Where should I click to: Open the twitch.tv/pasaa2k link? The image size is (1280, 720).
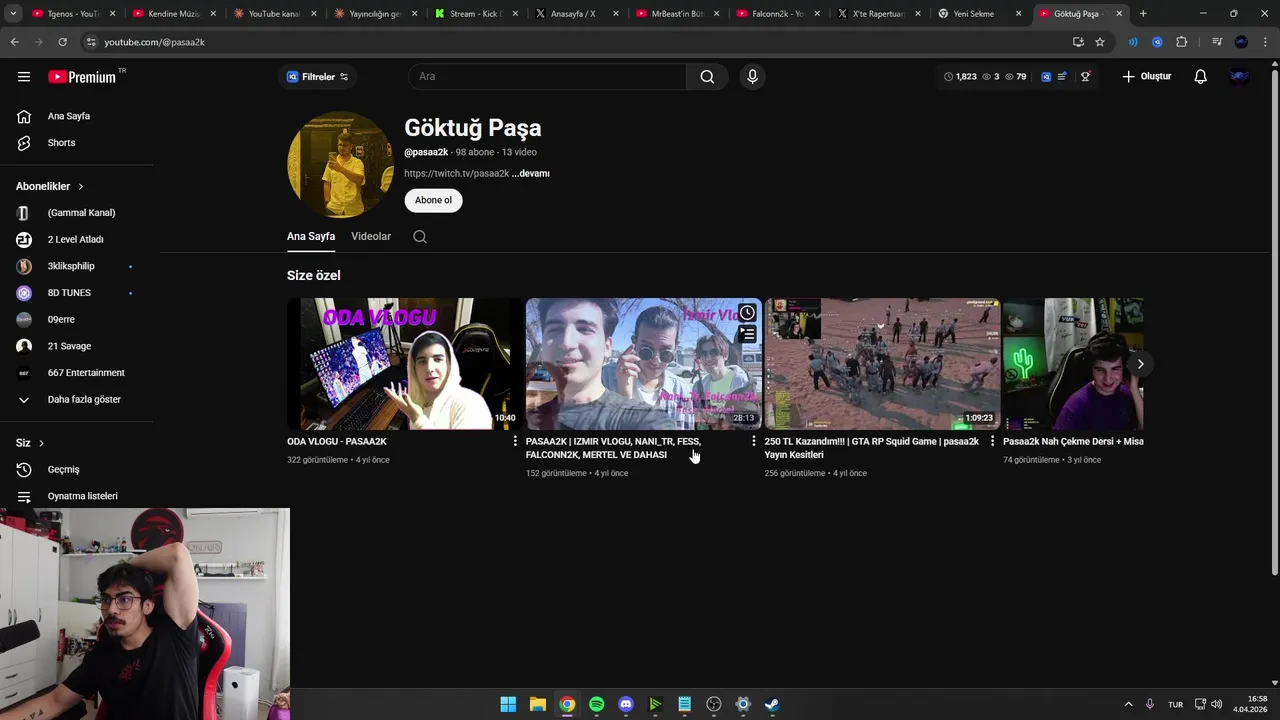point(457,173)
